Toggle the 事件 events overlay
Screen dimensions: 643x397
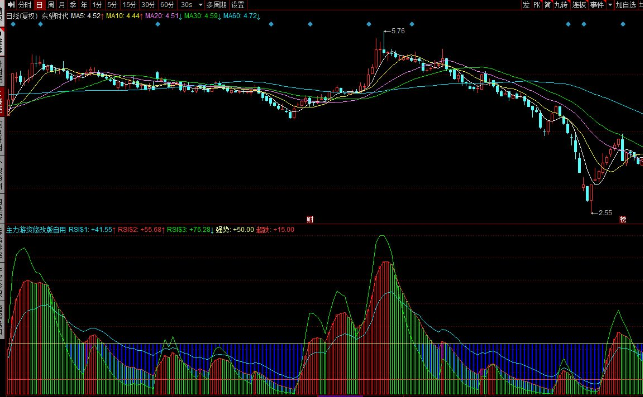tap(597, 5)
